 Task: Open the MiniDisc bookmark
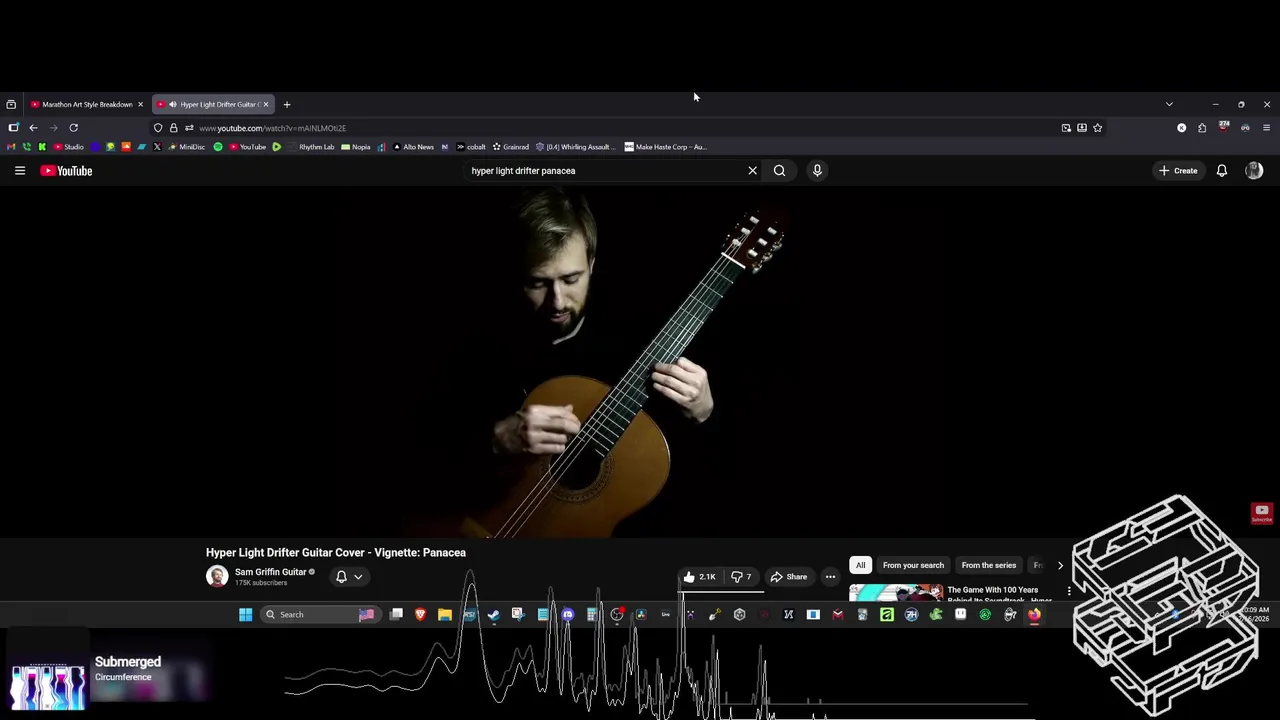187,147
